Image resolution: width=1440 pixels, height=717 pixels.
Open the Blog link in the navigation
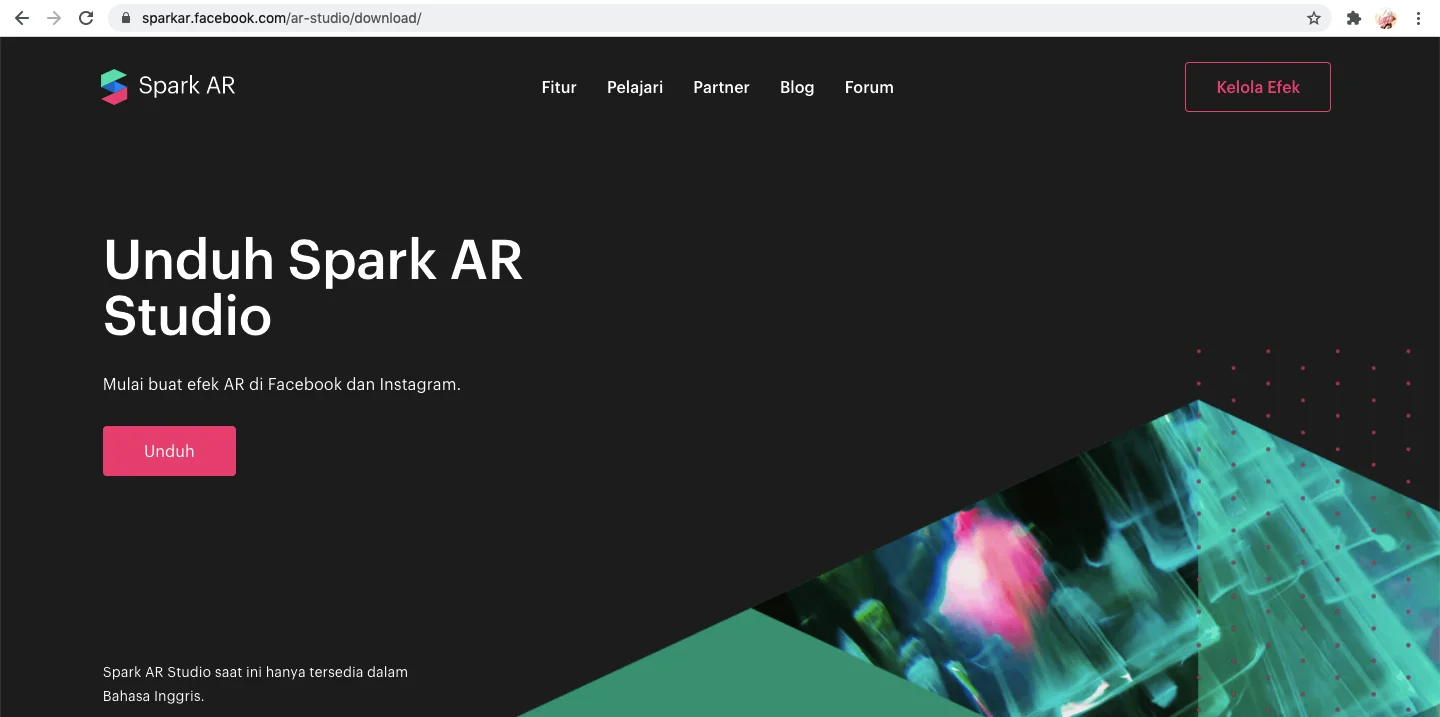797,87
